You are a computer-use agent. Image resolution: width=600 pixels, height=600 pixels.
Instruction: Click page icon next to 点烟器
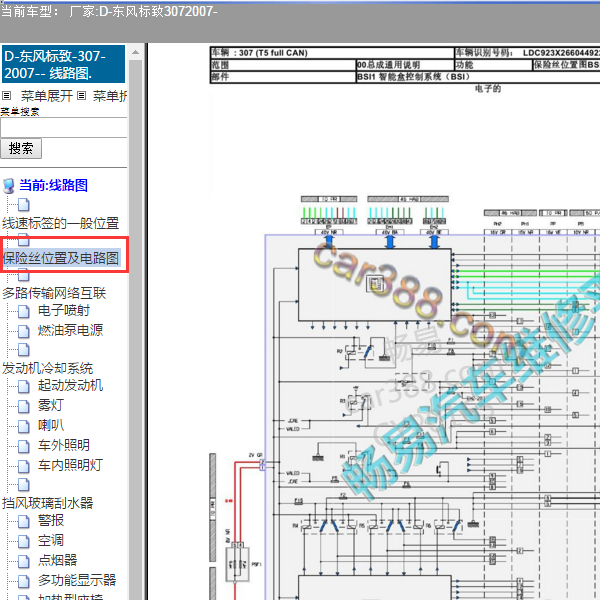[x=24, y=561]
